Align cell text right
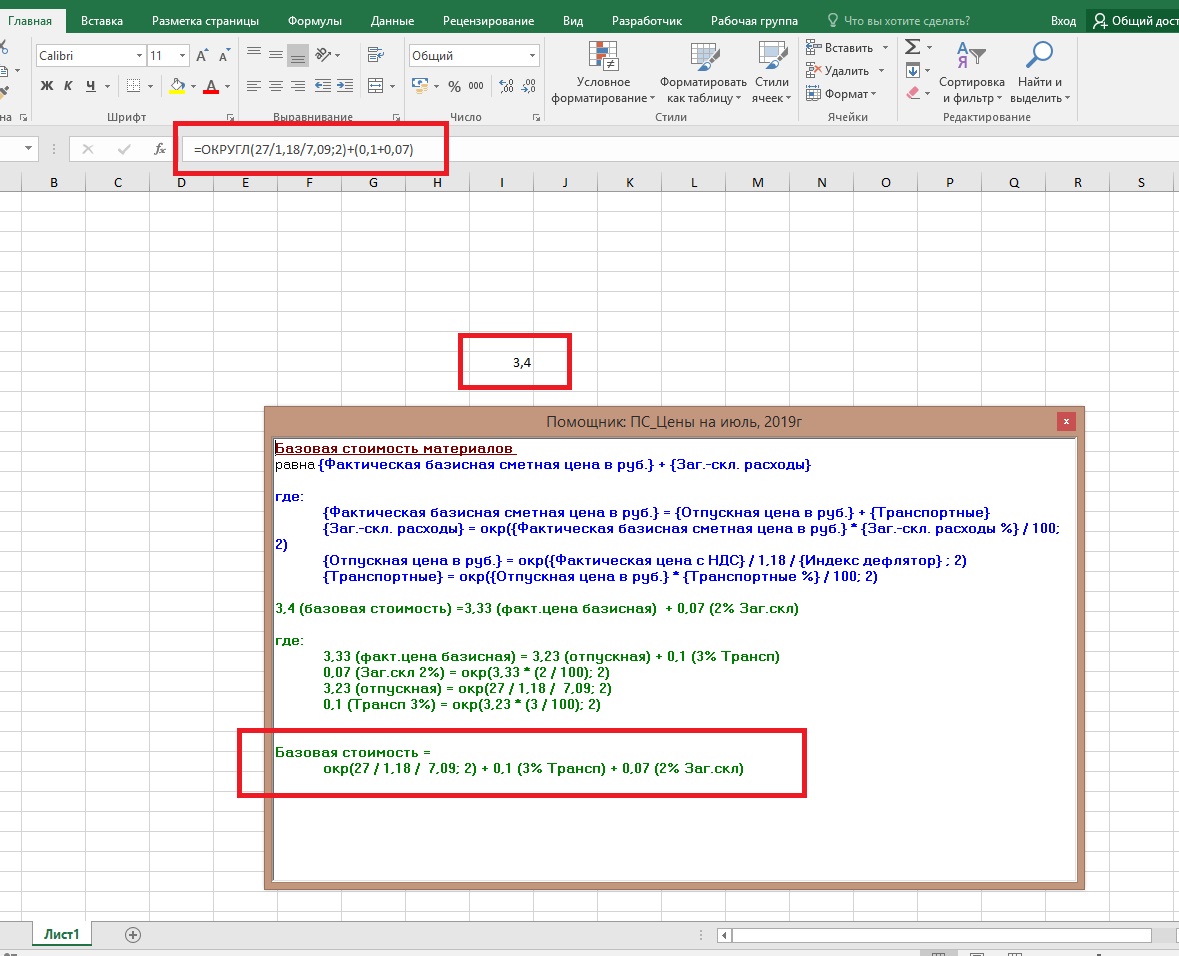Image resolution: width=1179 pixels, height=956 pixels. [x=298, y=86]
